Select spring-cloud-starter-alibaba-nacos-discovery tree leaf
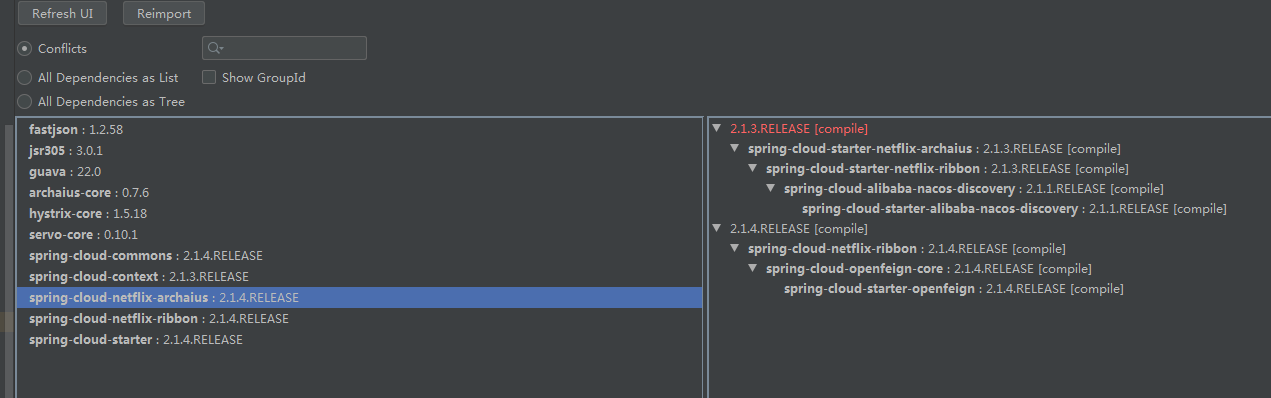The image size is (1271, 398). click(1014, 208)
